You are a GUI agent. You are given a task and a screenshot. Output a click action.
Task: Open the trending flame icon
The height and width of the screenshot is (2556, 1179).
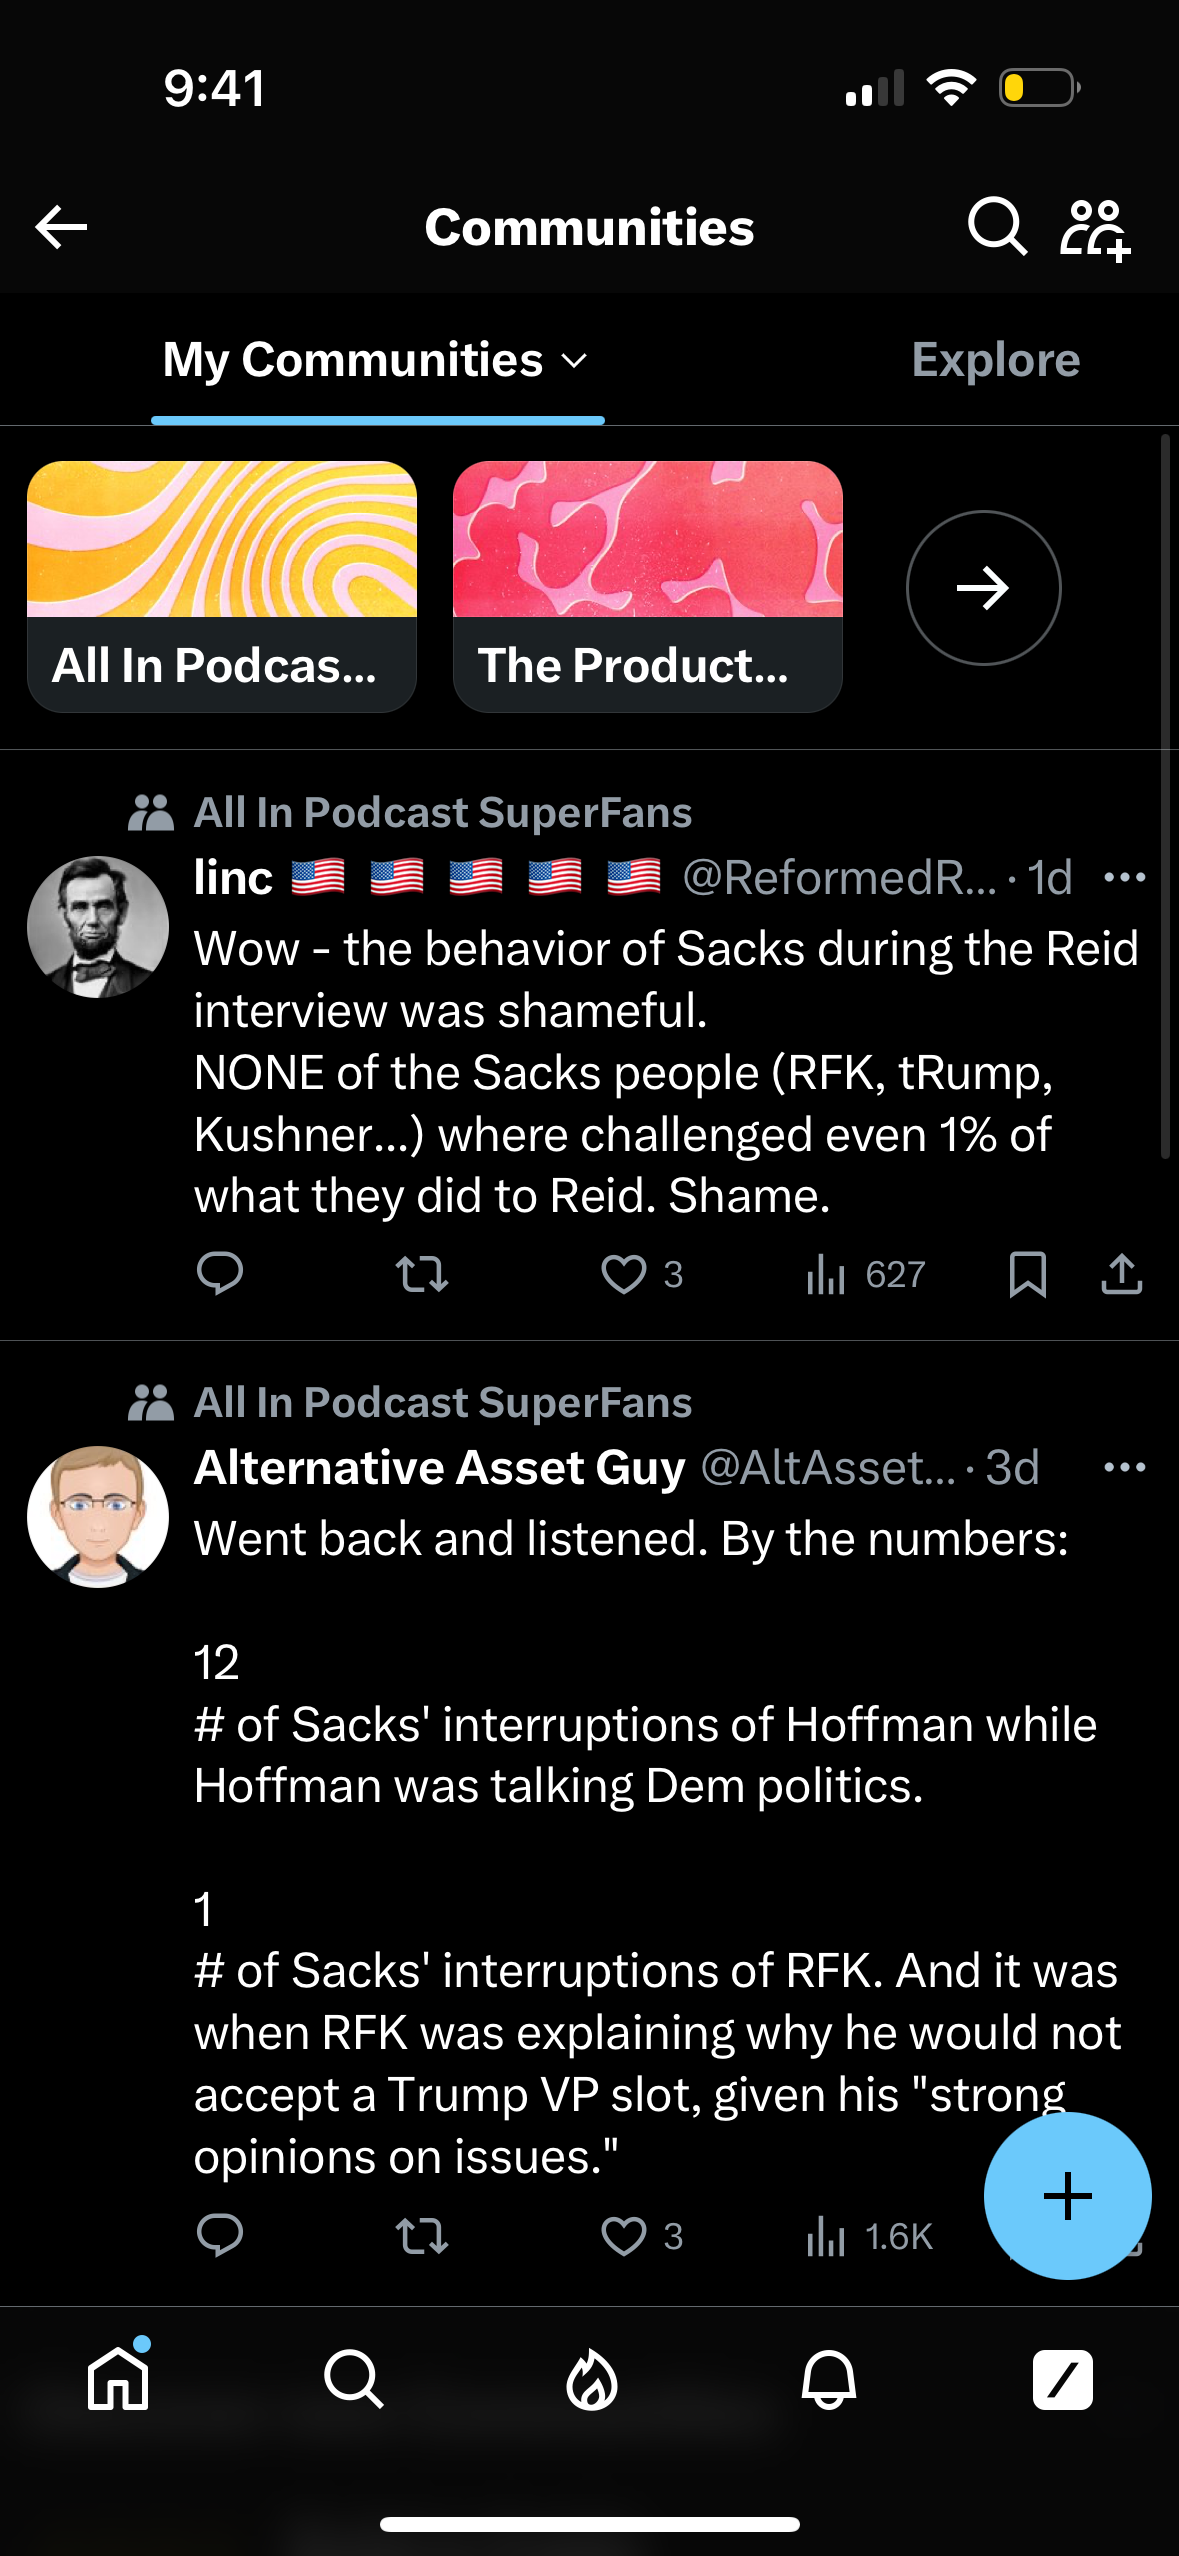click(x=589, y=2380)
